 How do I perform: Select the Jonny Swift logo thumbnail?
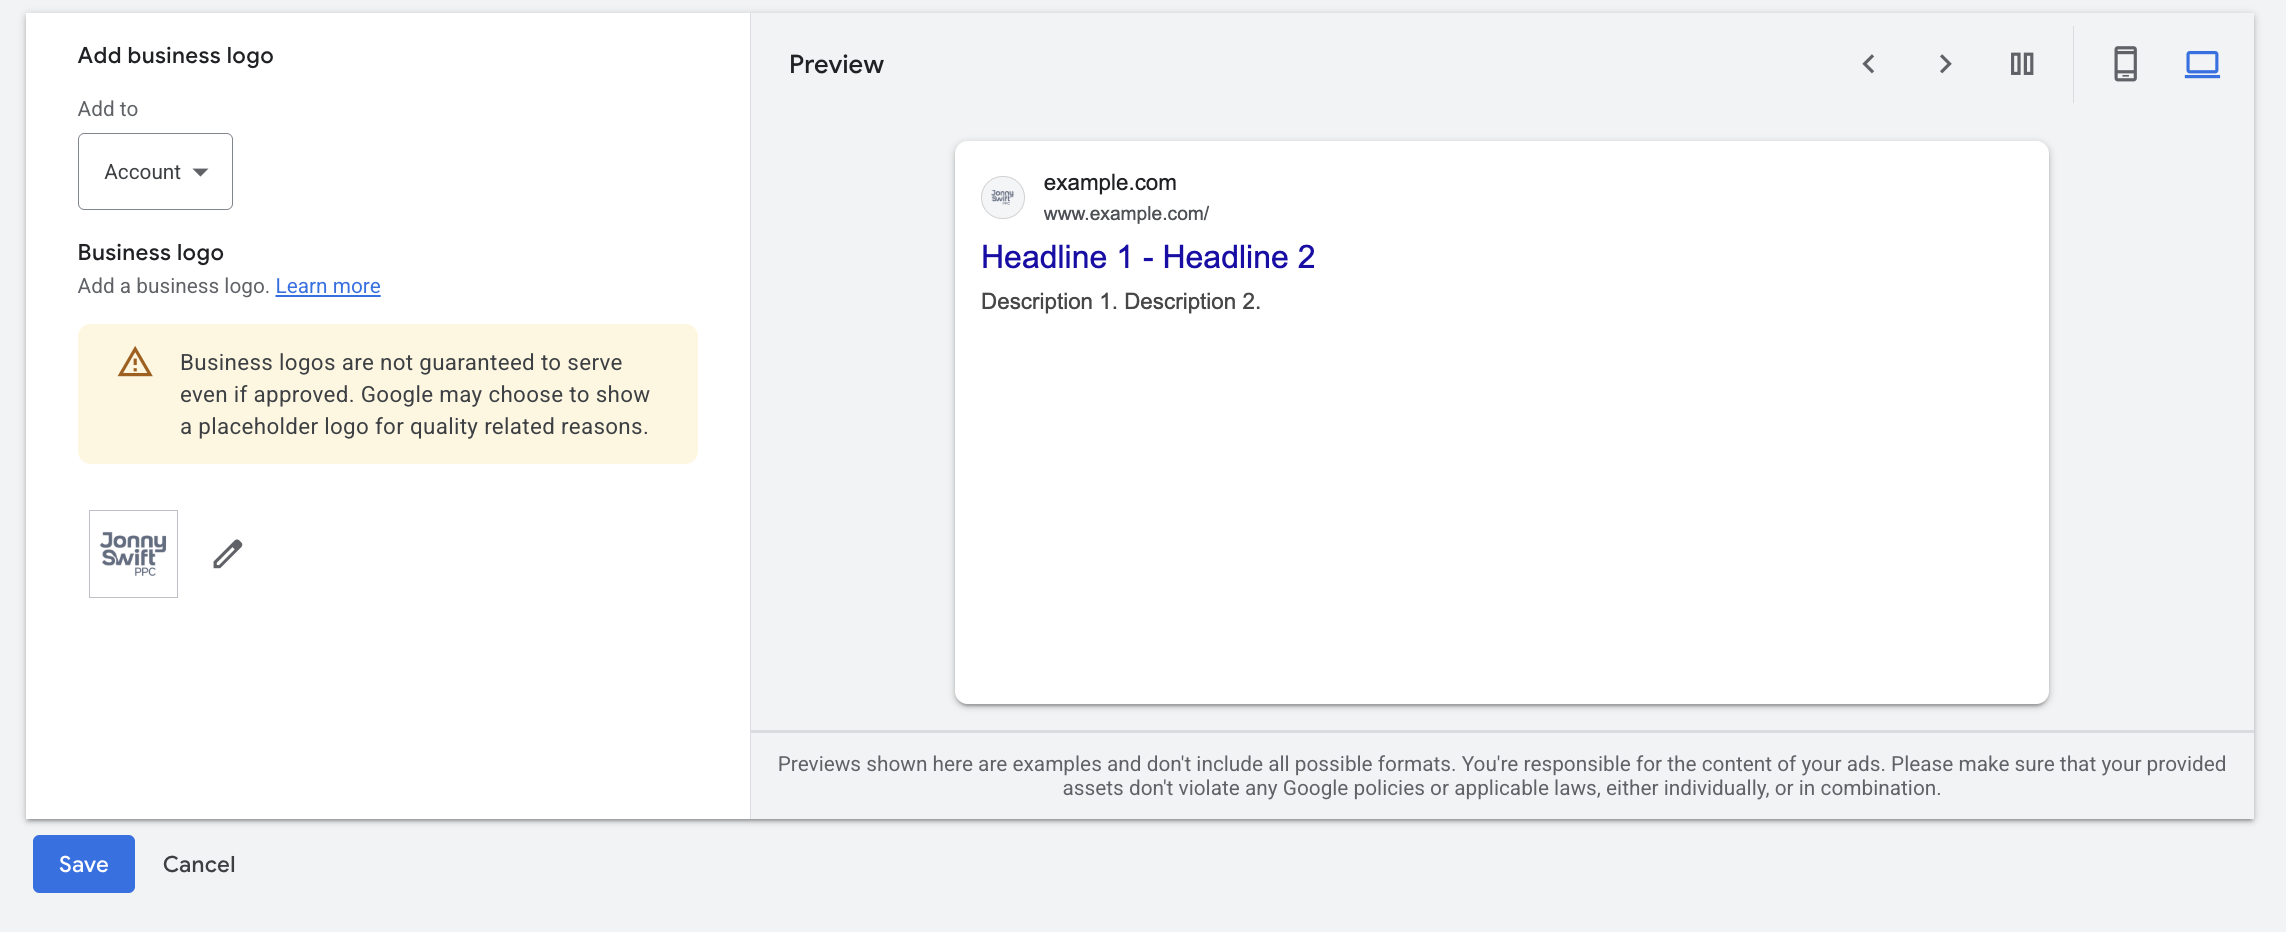132,553
